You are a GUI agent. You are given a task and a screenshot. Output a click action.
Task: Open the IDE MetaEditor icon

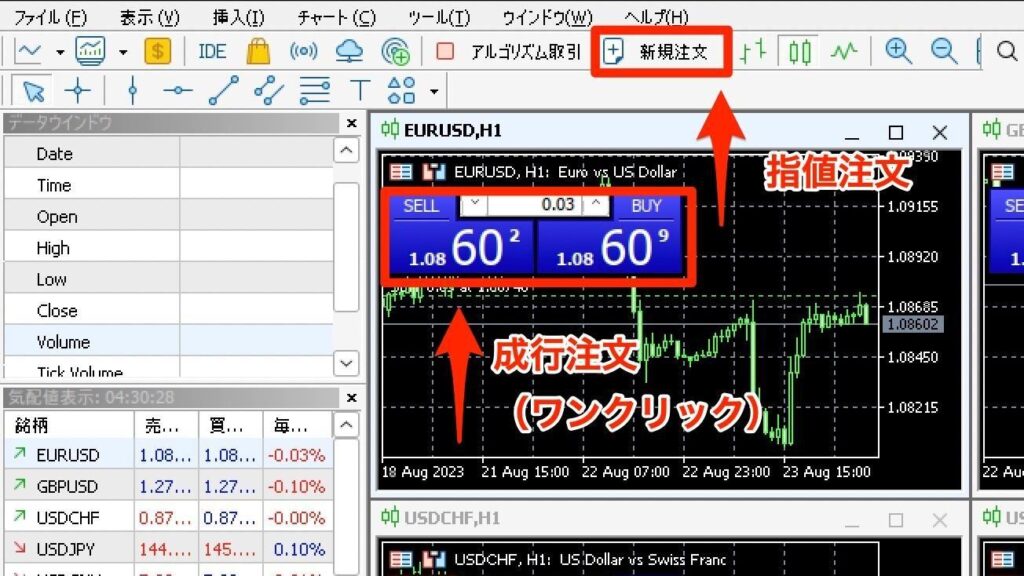pyautogui.click(x=212, y=51)
